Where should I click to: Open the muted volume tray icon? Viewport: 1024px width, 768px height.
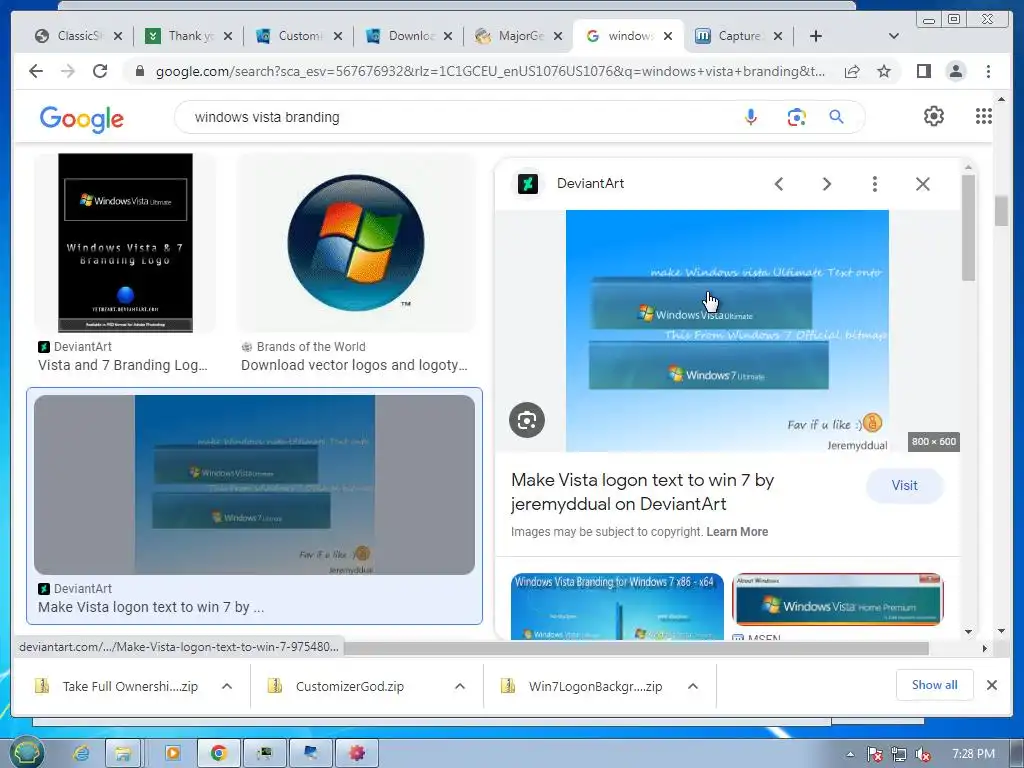923,755
